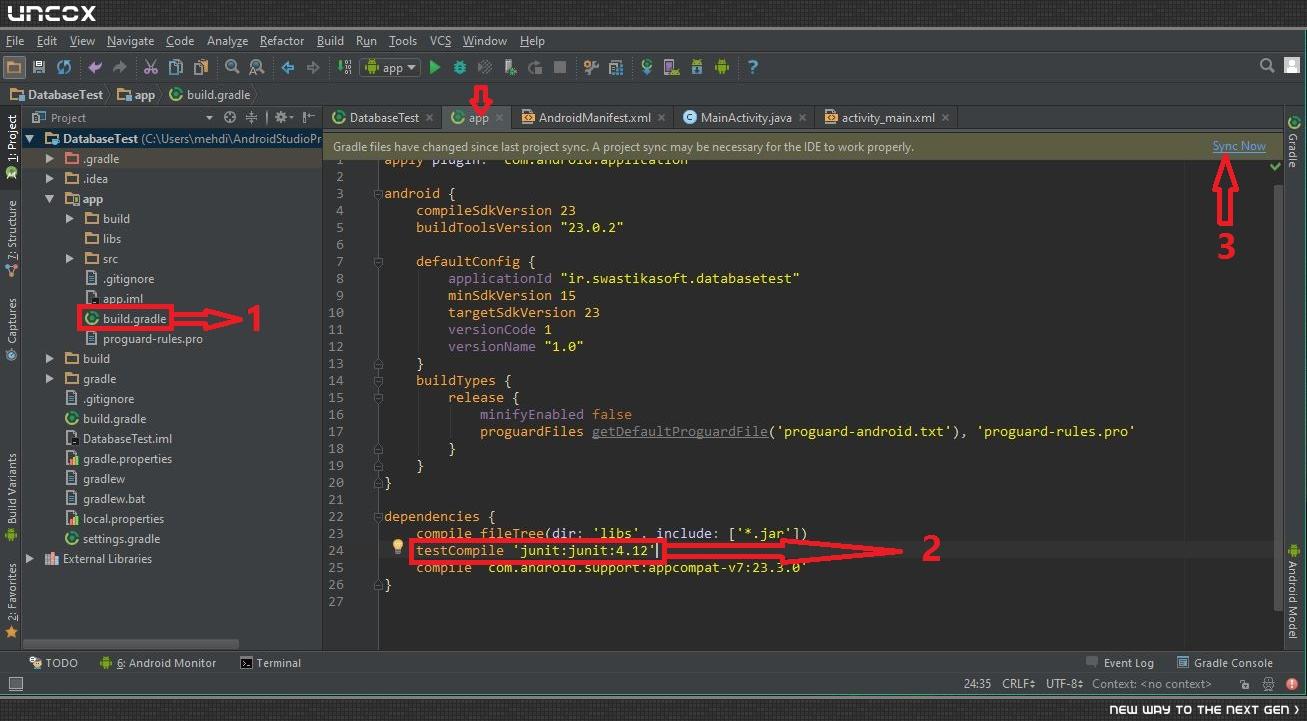
Task: Expand the .gradle folder
Action: (50, 159)
